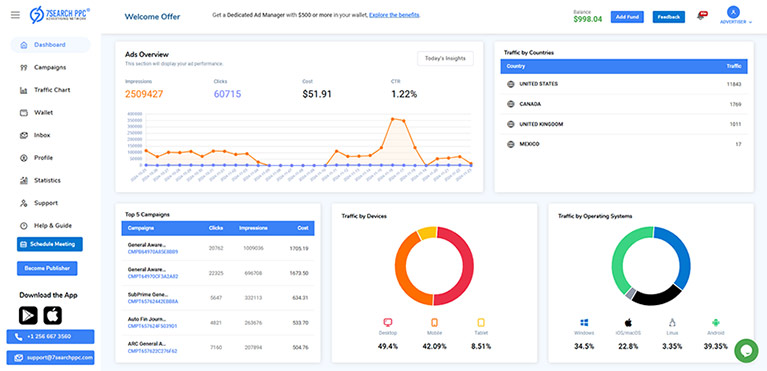
Task: Toggle the hamburger sidebar menu
Action: (x=15, y=15)
